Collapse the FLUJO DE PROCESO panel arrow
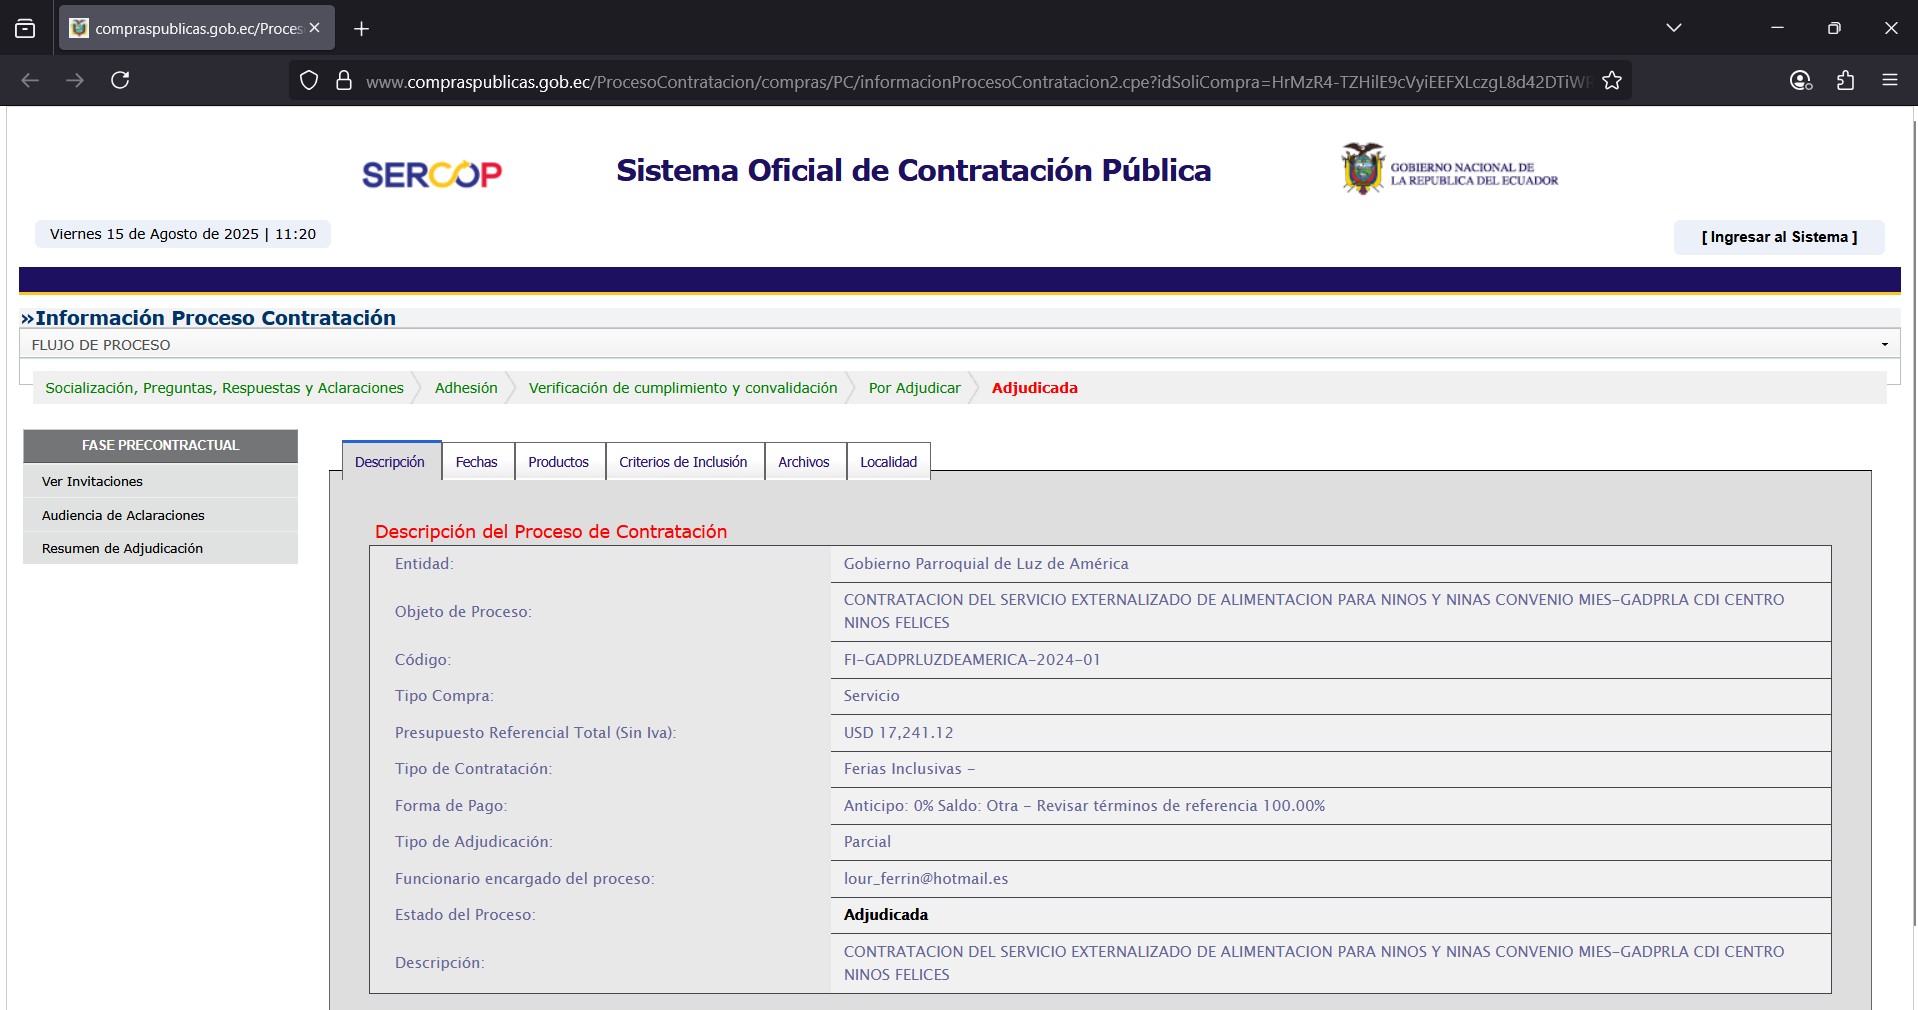 click(1884, 345)
